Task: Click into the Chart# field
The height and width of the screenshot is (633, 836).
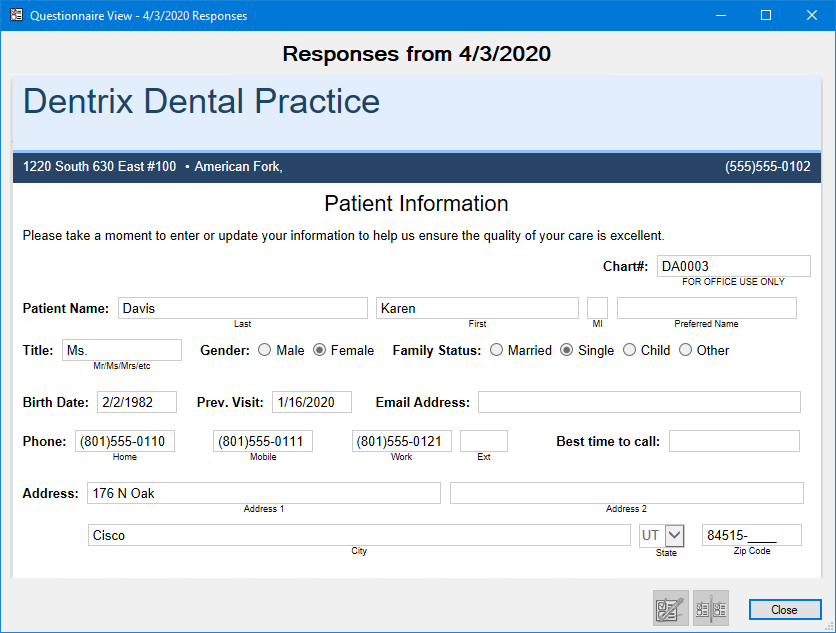Action: click(733, 266)
